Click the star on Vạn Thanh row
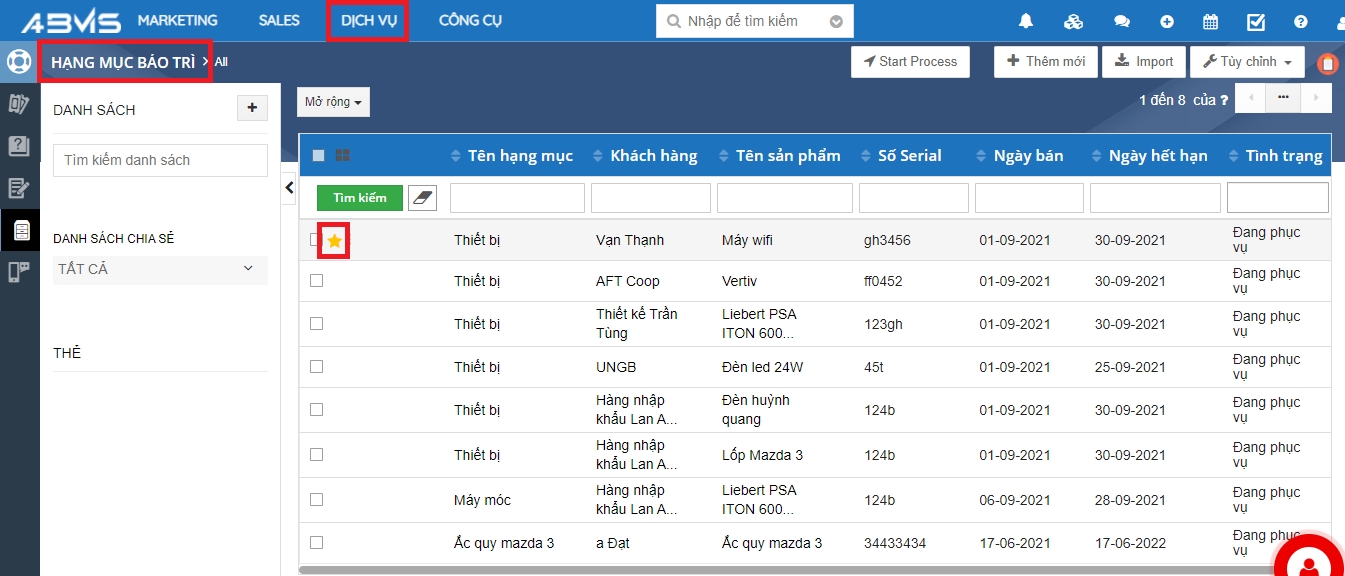 334,241
